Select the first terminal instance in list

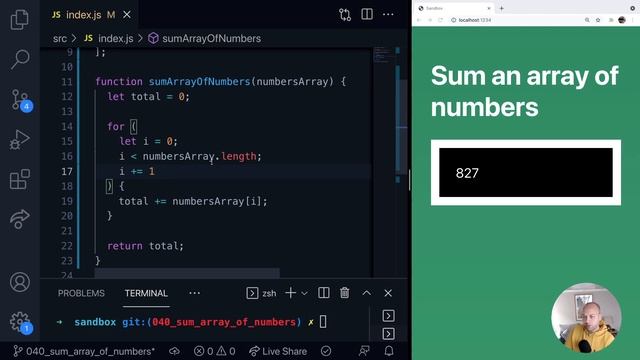click(x=388, y=316)
